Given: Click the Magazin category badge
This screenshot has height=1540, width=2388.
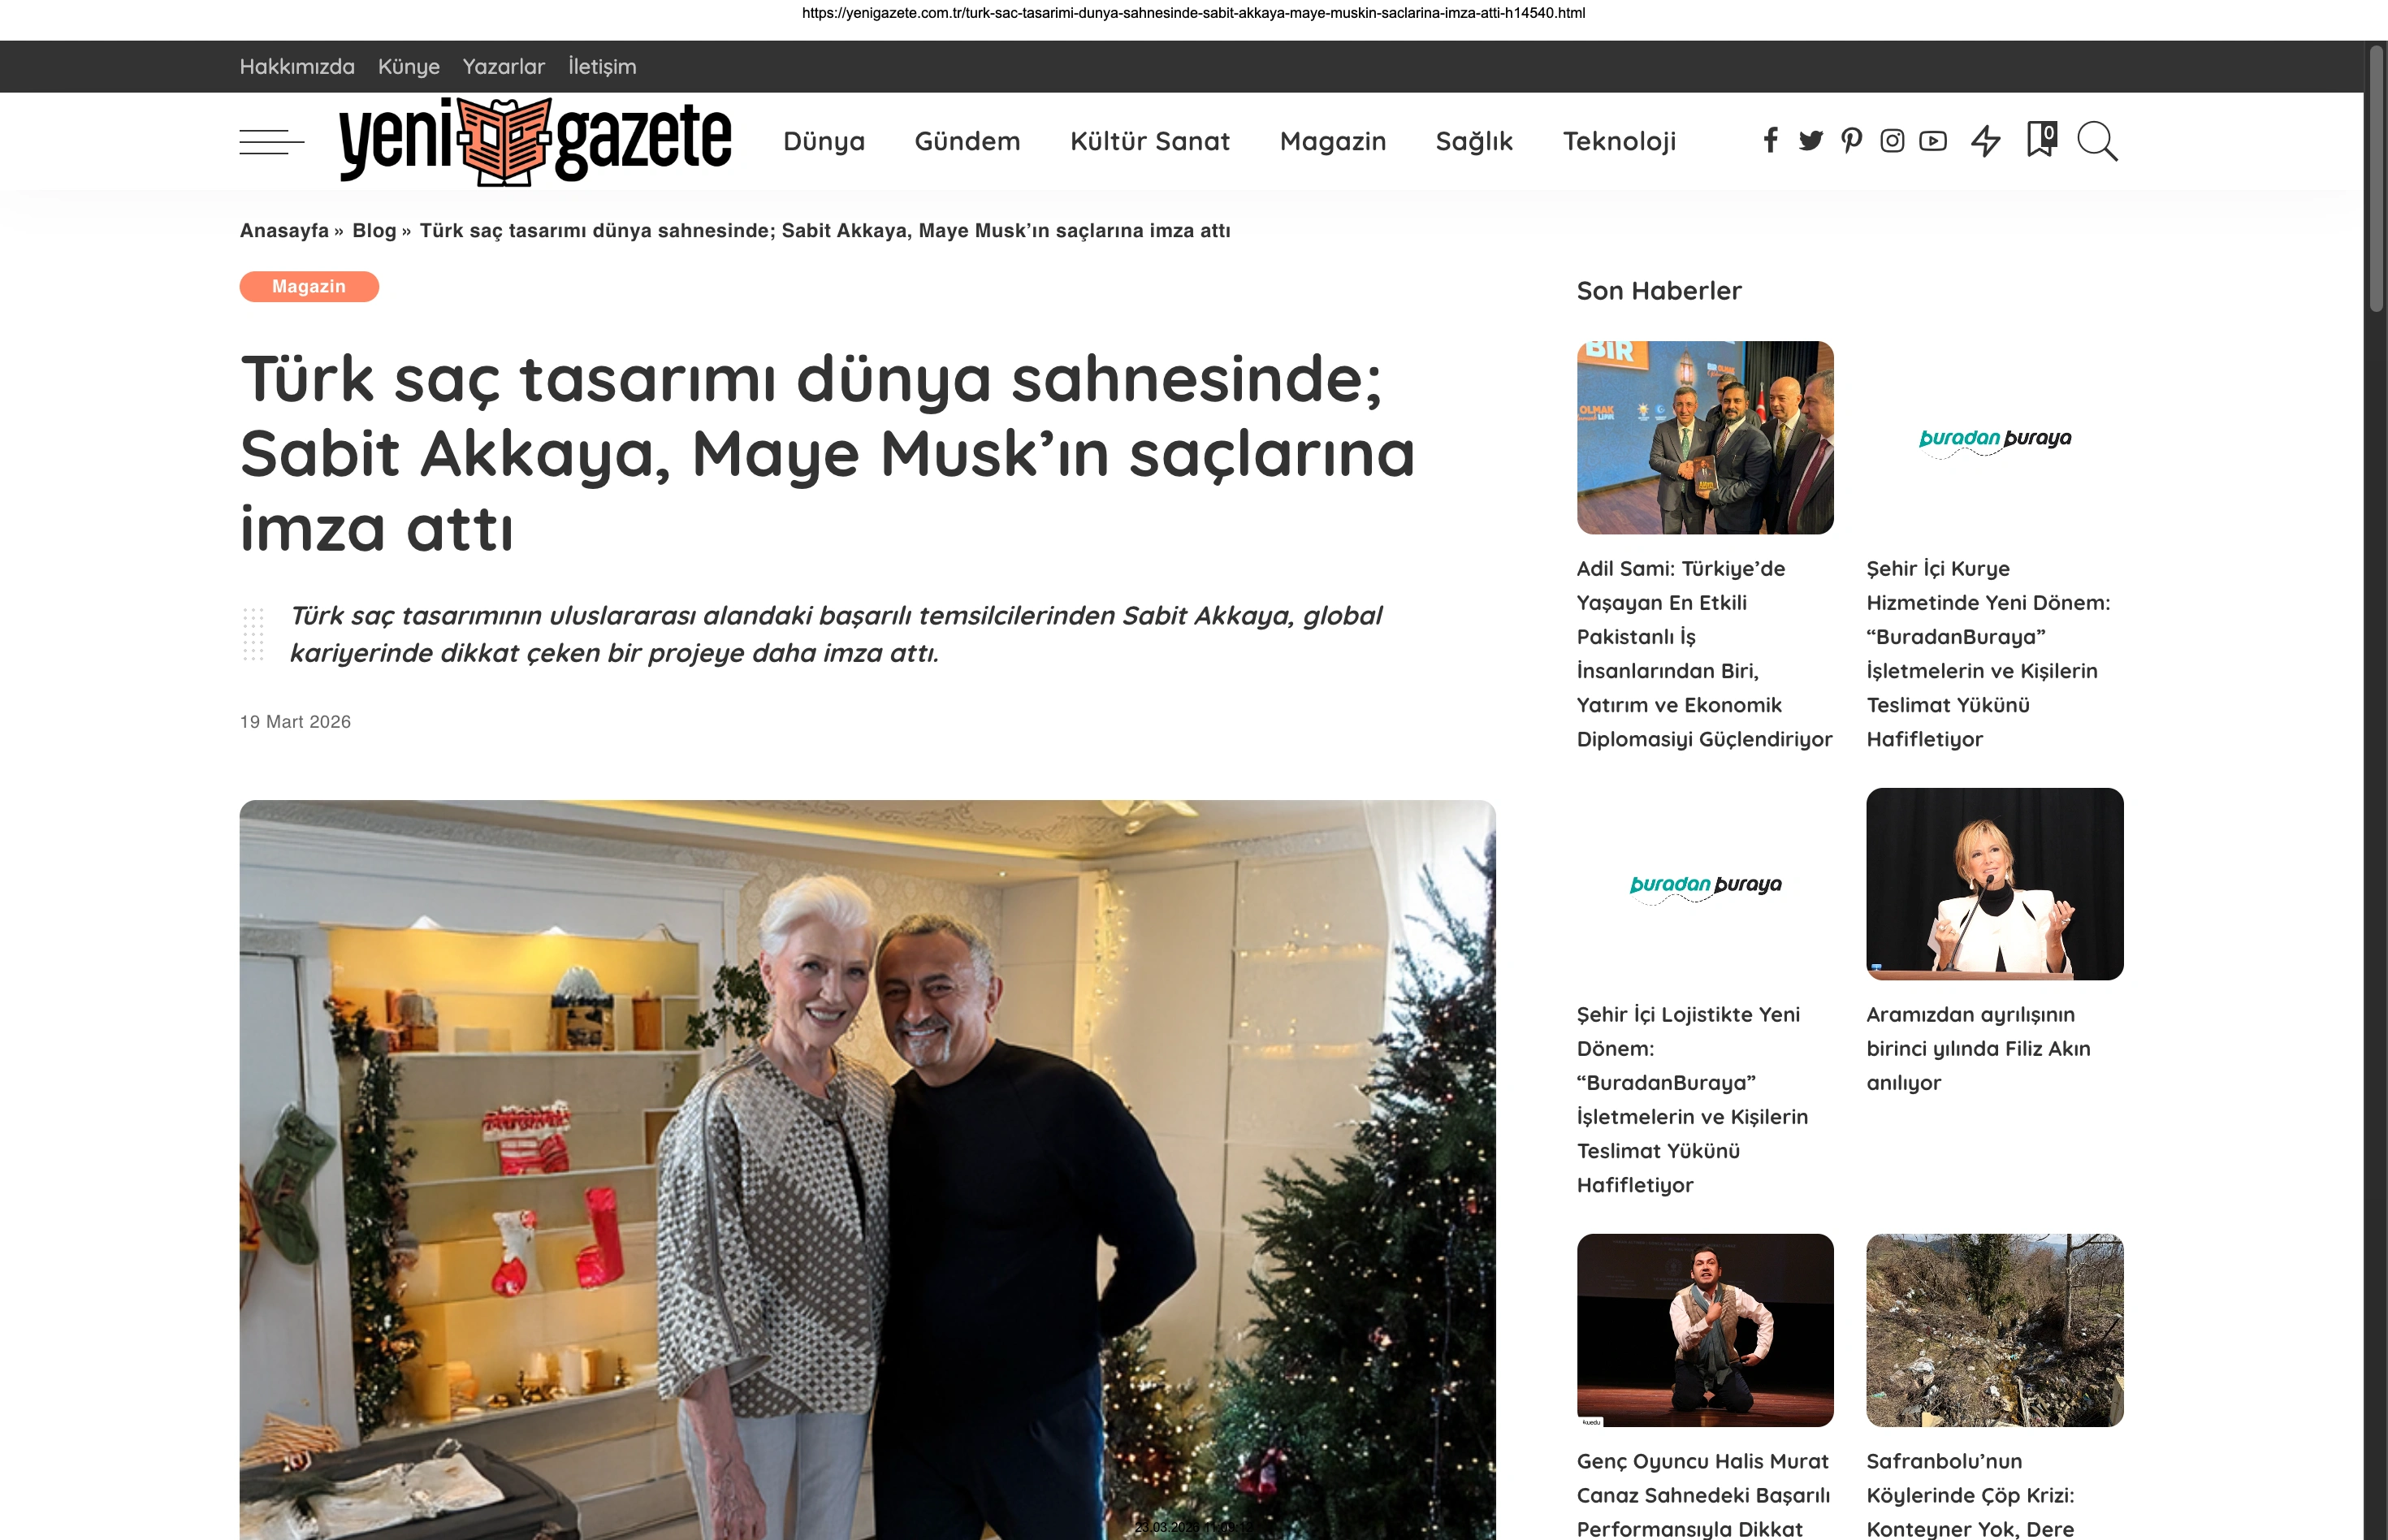Looking at the screenshot, I should point(309,287).
